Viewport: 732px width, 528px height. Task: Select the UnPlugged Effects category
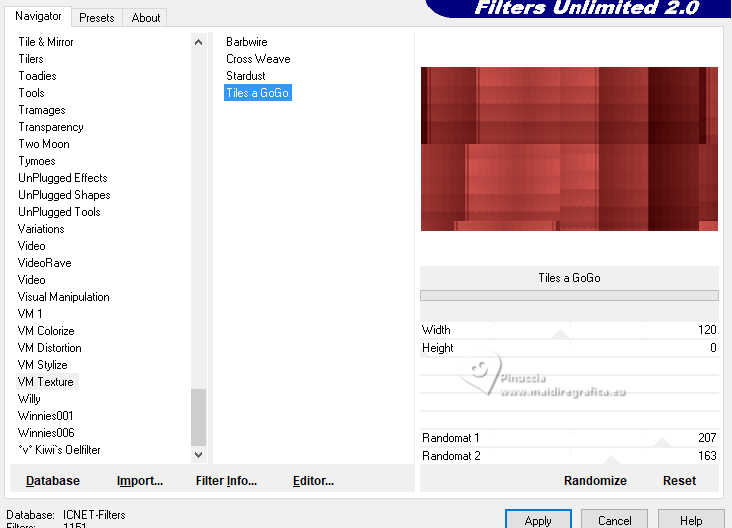click(63, 178)
